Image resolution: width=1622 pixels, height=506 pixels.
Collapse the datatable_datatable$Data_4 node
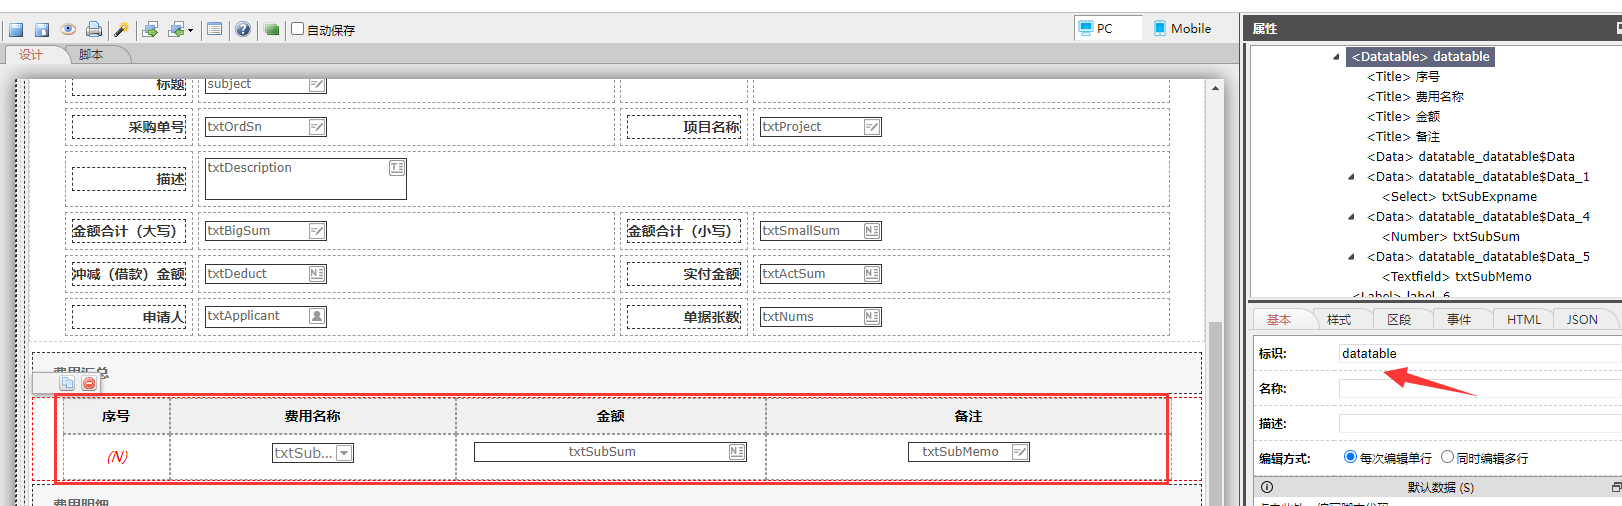click(1352, 217)
